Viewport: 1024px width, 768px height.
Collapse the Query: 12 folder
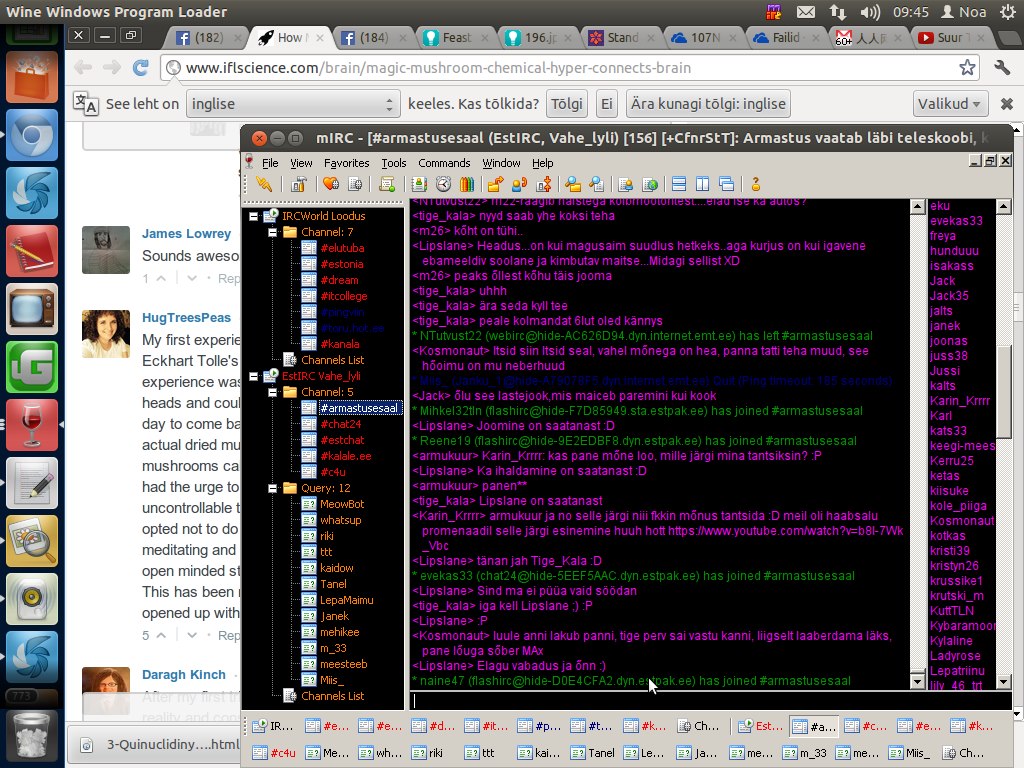[272, 488]
